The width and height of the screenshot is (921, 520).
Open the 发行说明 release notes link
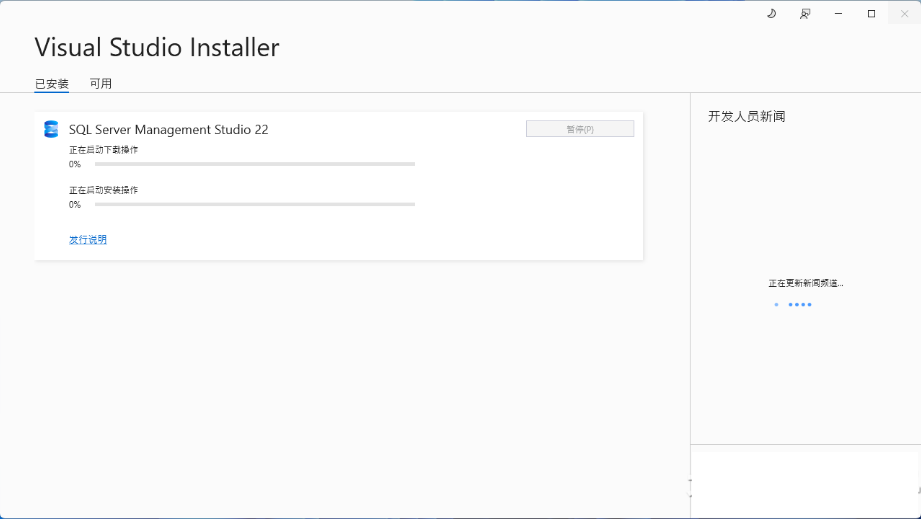click(88, 240)
